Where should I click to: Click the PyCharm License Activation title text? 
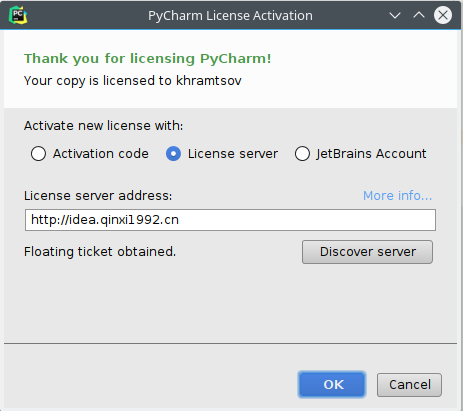click(x=230, y=16)
